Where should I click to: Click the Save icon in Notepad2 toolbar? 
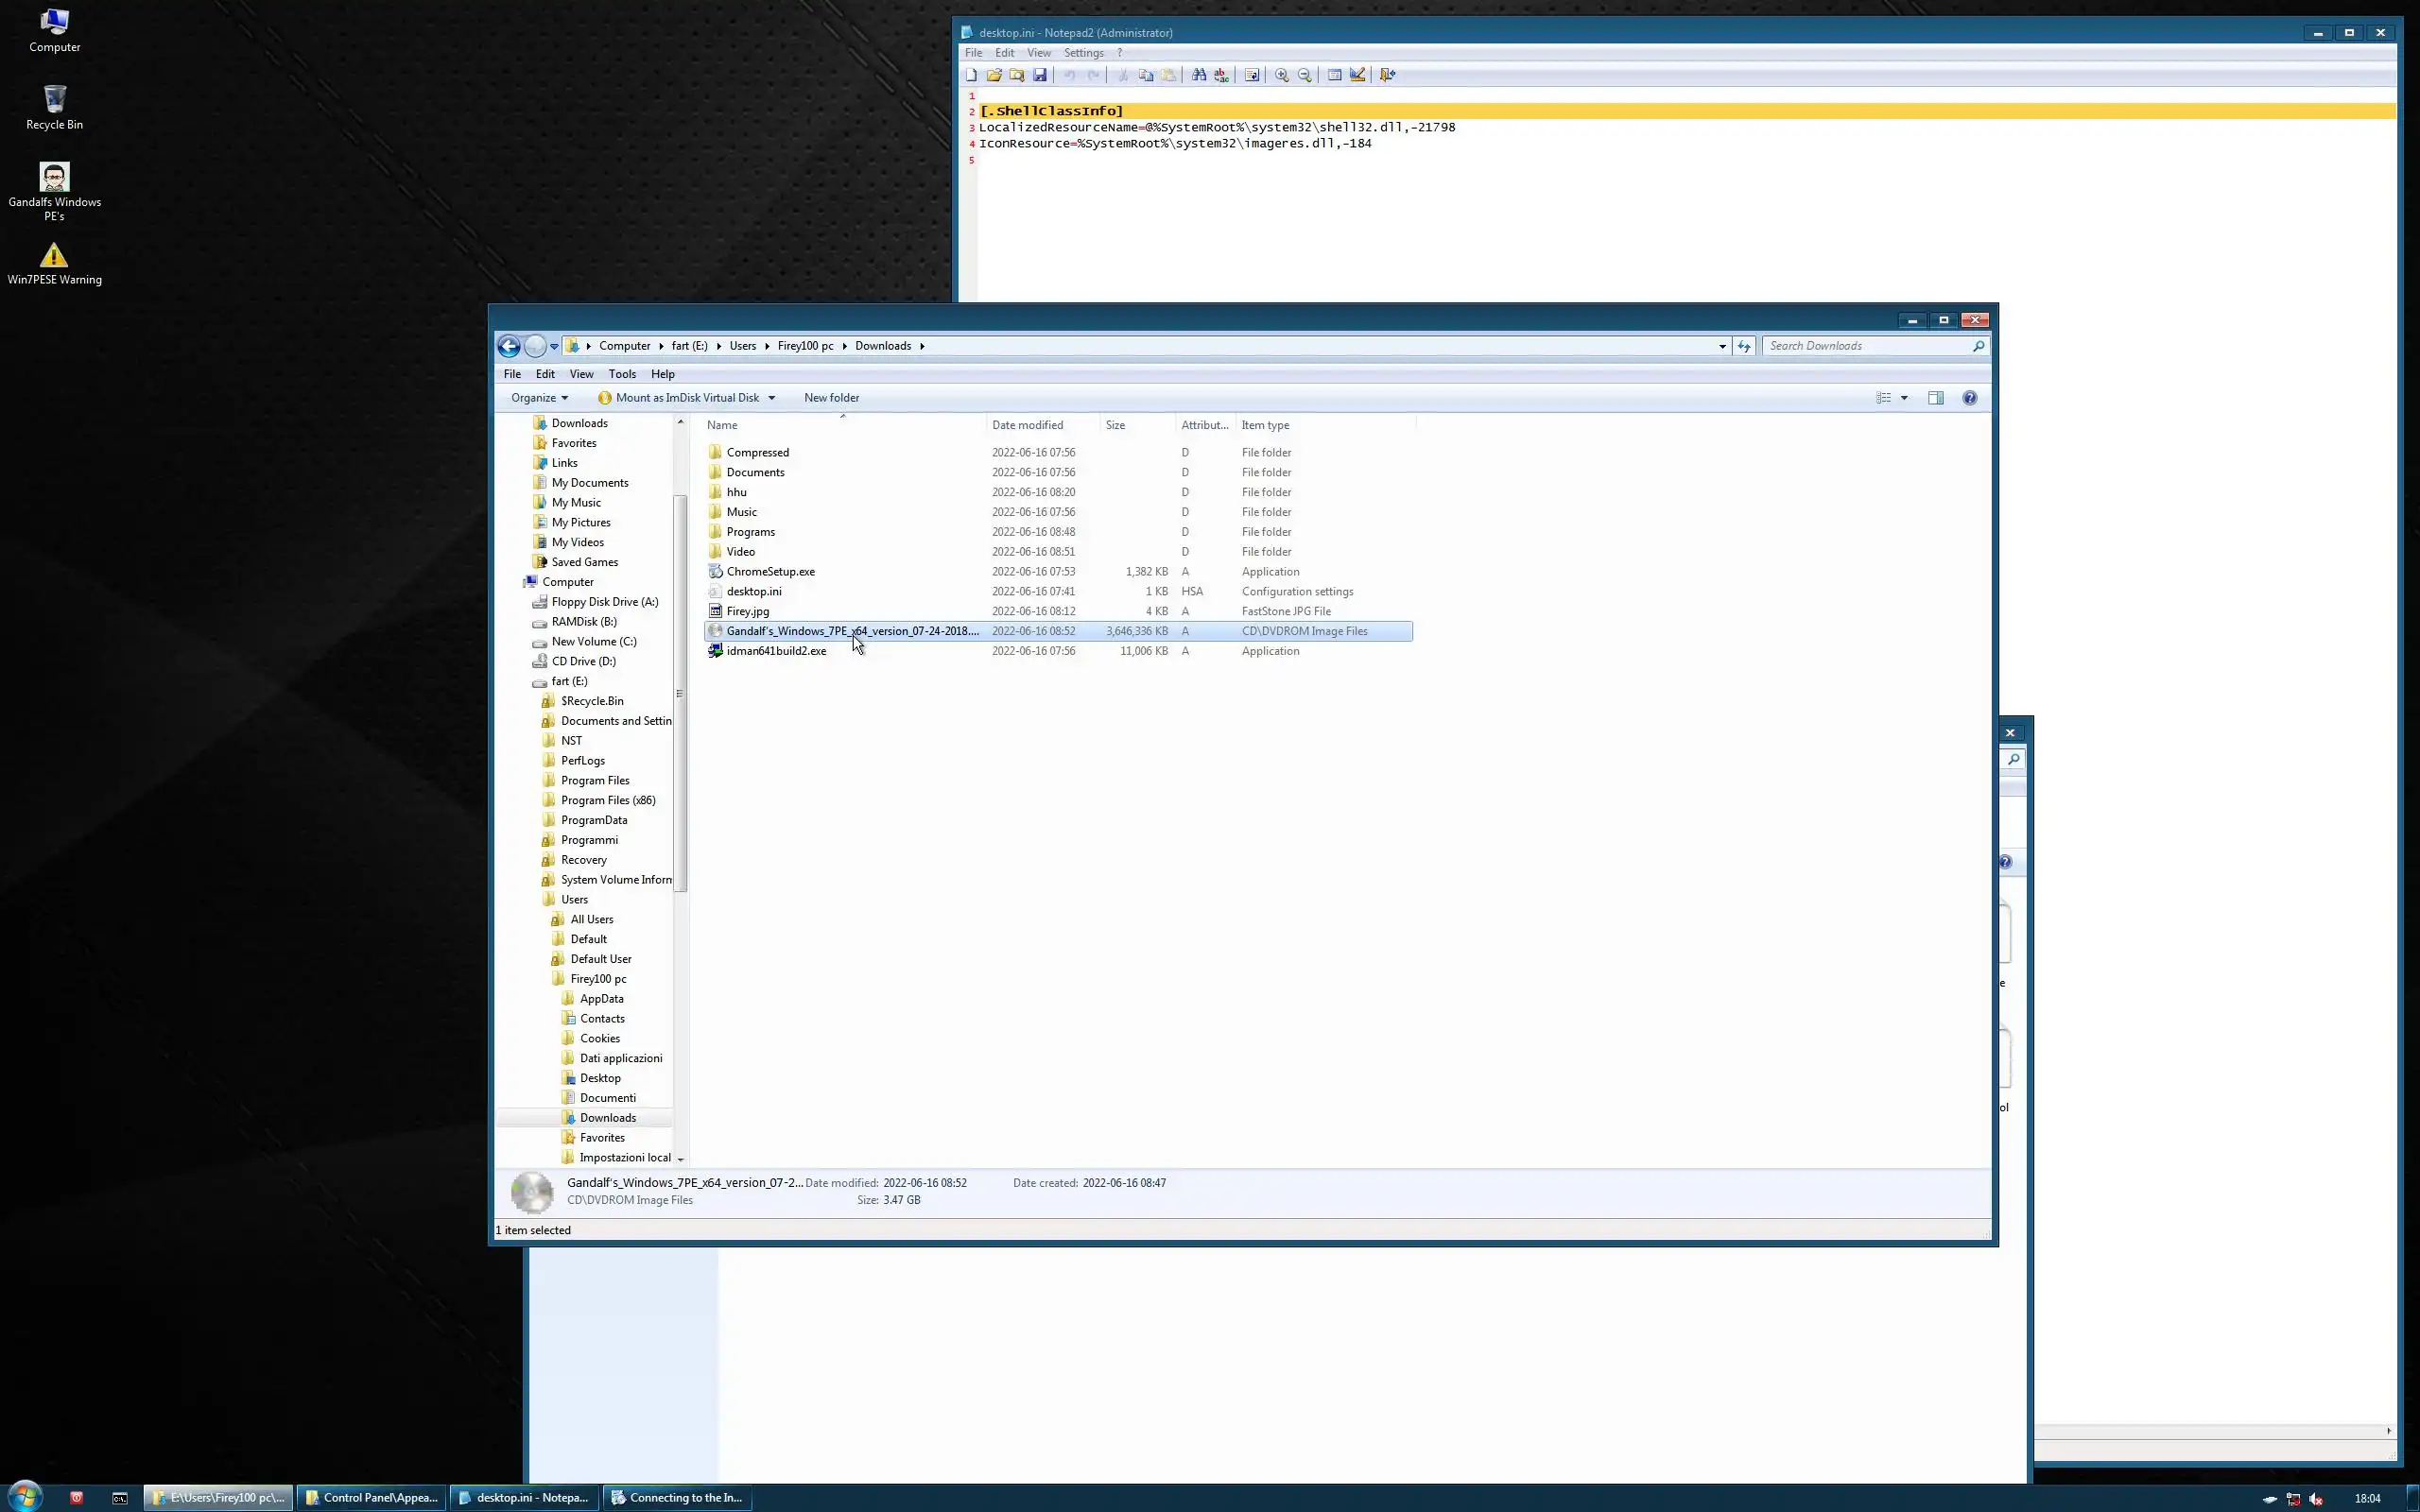tap(1040, 75)
